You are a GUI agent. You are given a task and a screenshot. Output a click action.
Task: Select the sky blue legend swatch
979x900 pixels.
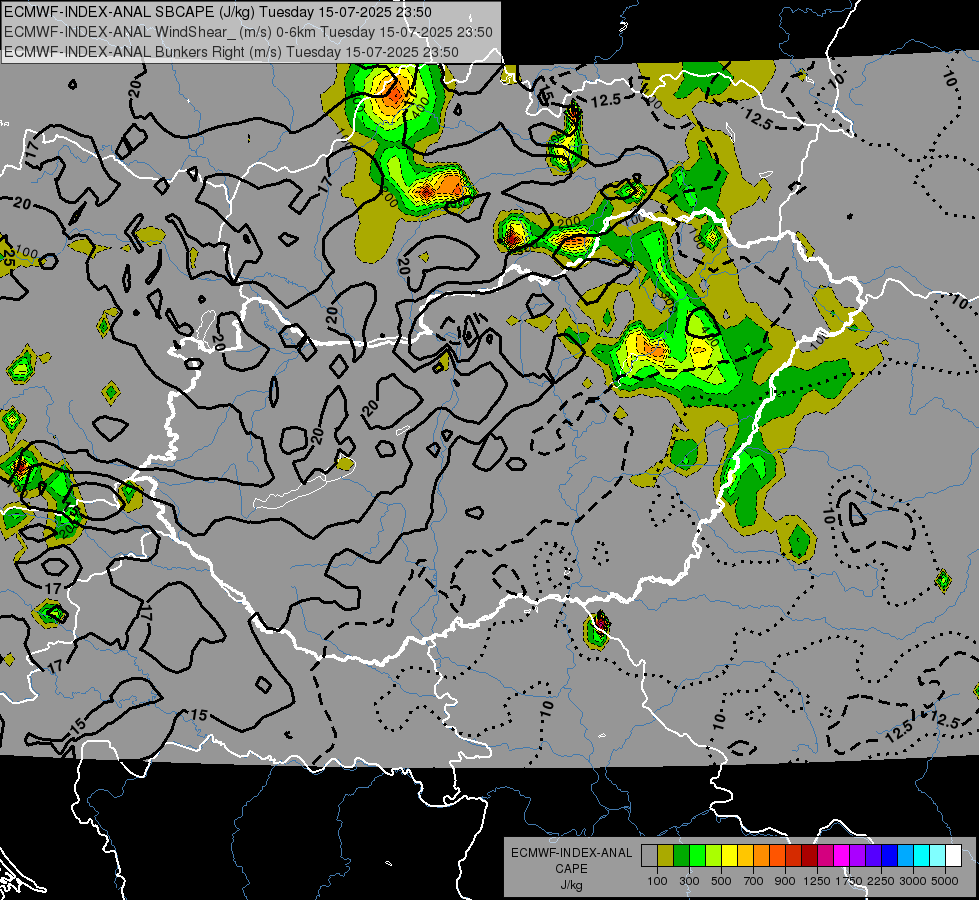[906, 855]
